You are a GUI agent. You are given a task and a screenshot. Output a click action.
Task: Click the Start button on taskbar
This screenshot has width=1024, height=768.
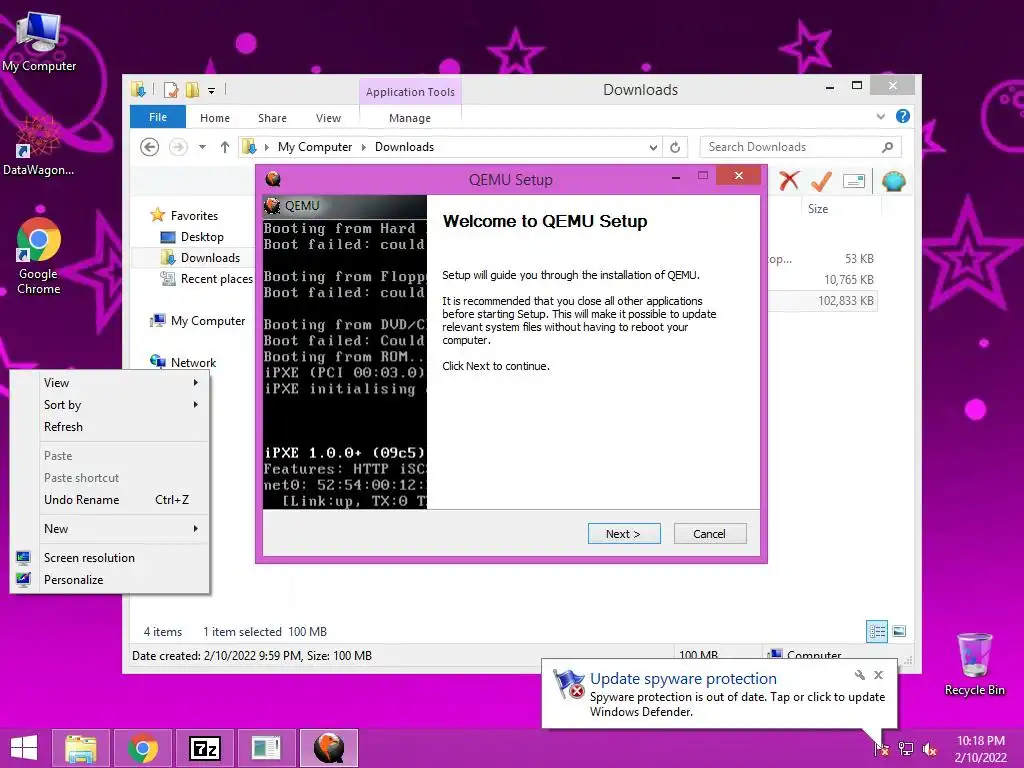(24, 748)
